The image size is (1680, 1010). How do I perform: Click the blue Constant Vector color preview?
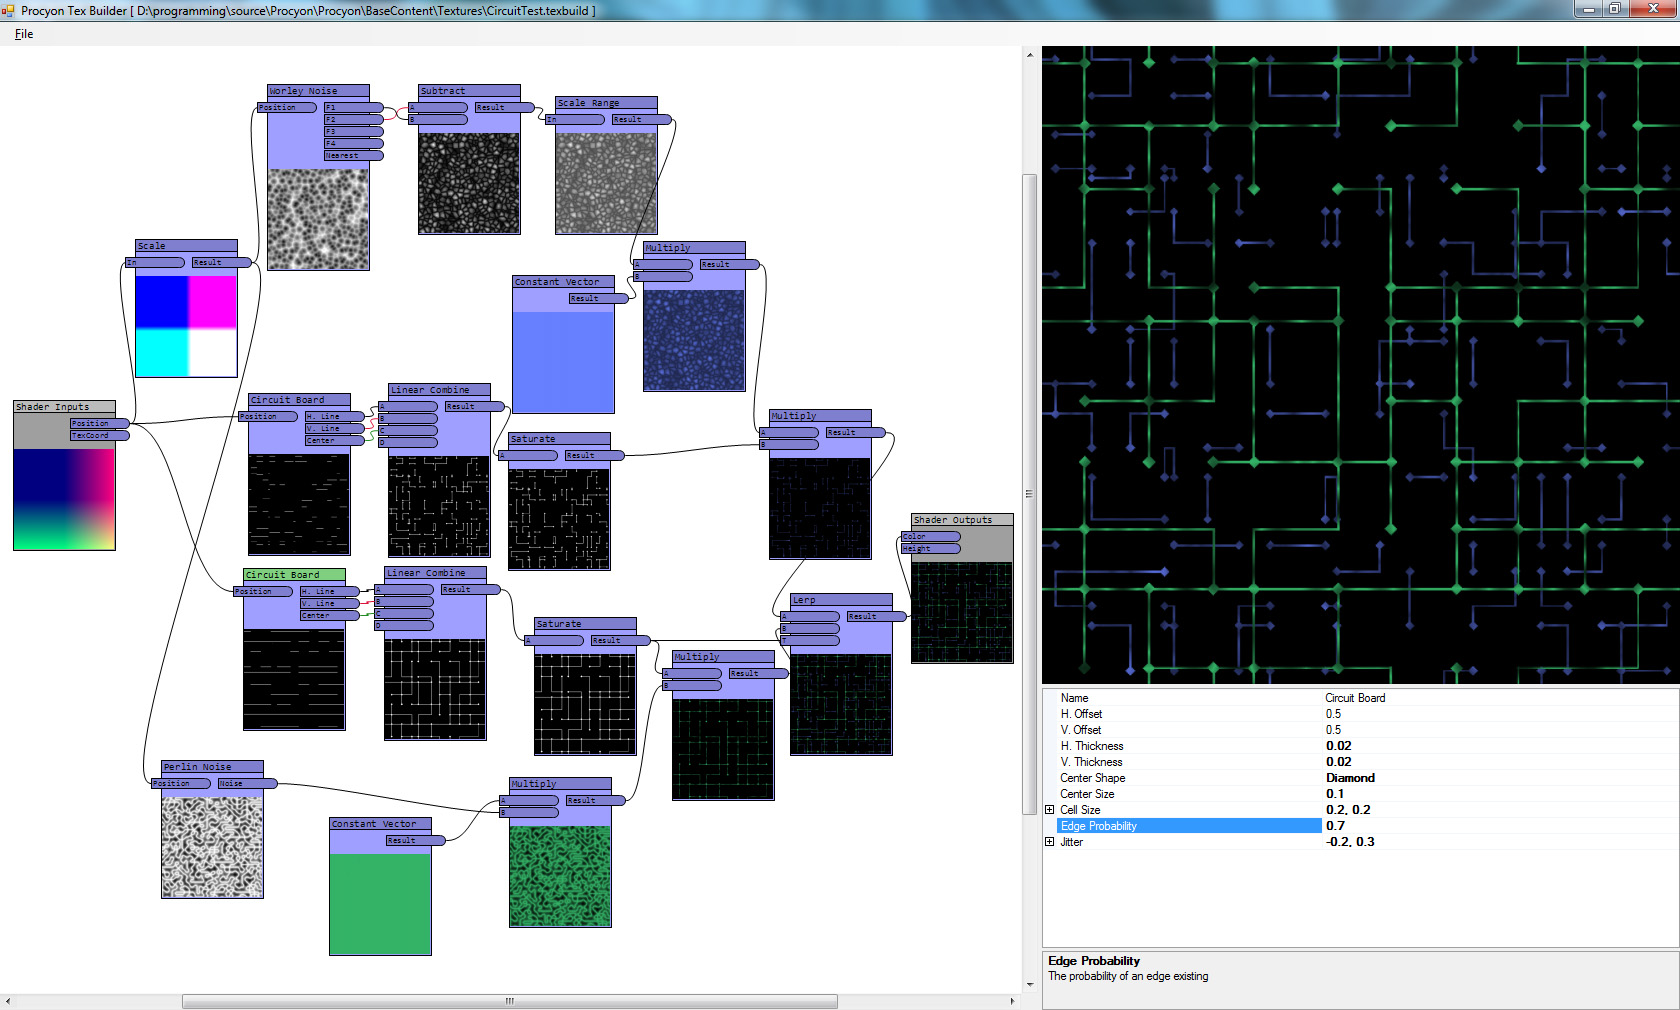(563, 361)
